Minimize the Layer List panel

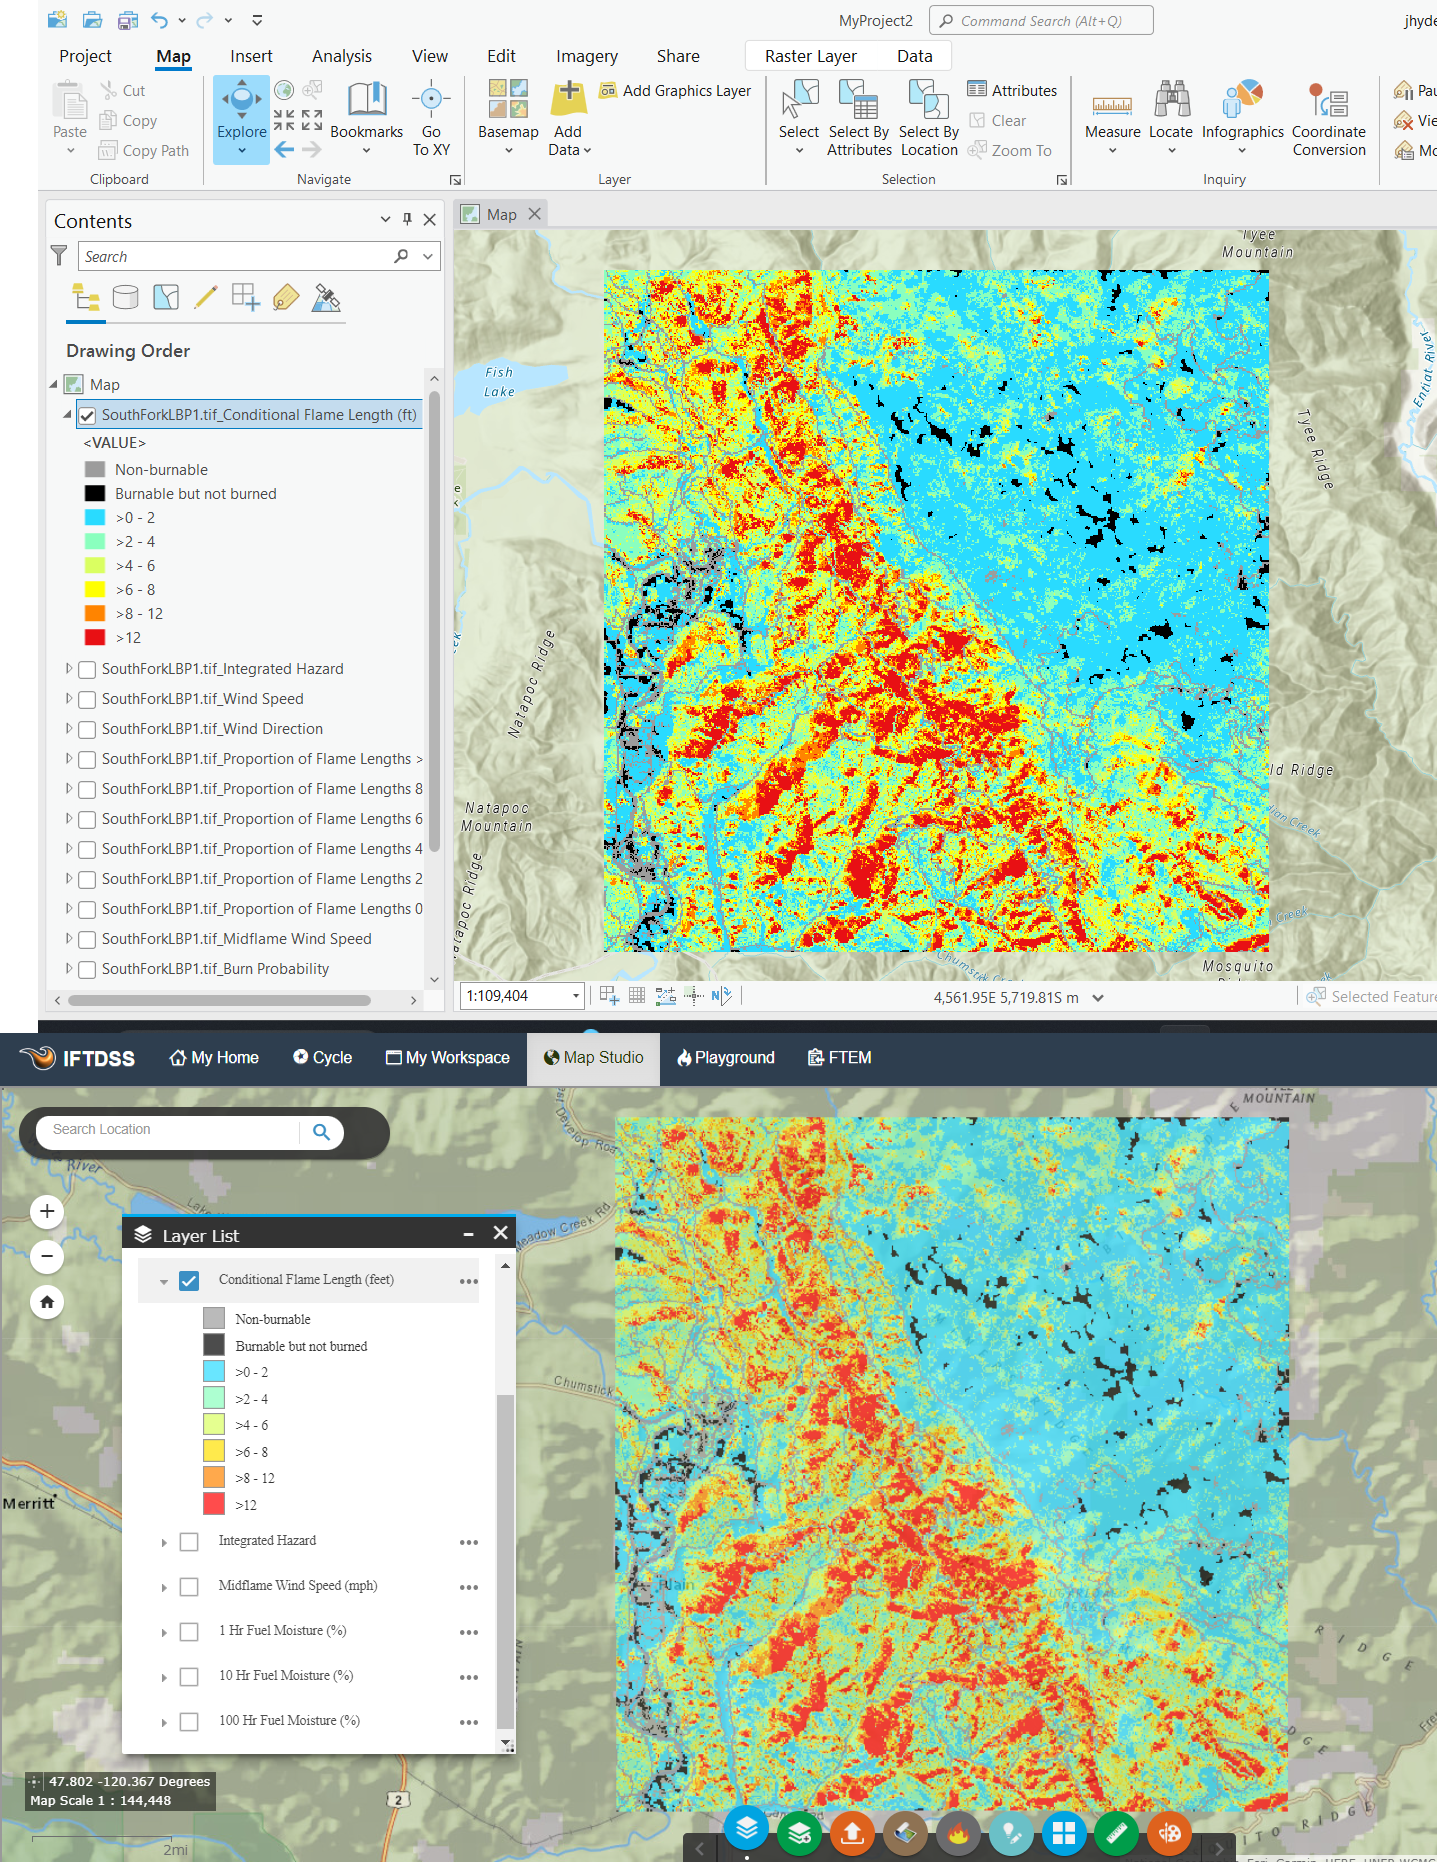point(468,1235)
